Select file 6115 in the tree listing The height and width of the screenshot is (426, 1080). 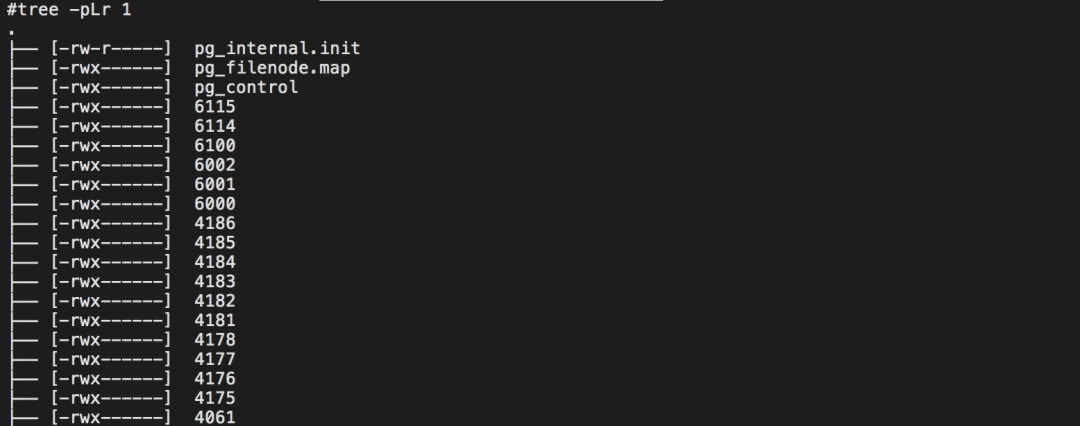[215, 107]
